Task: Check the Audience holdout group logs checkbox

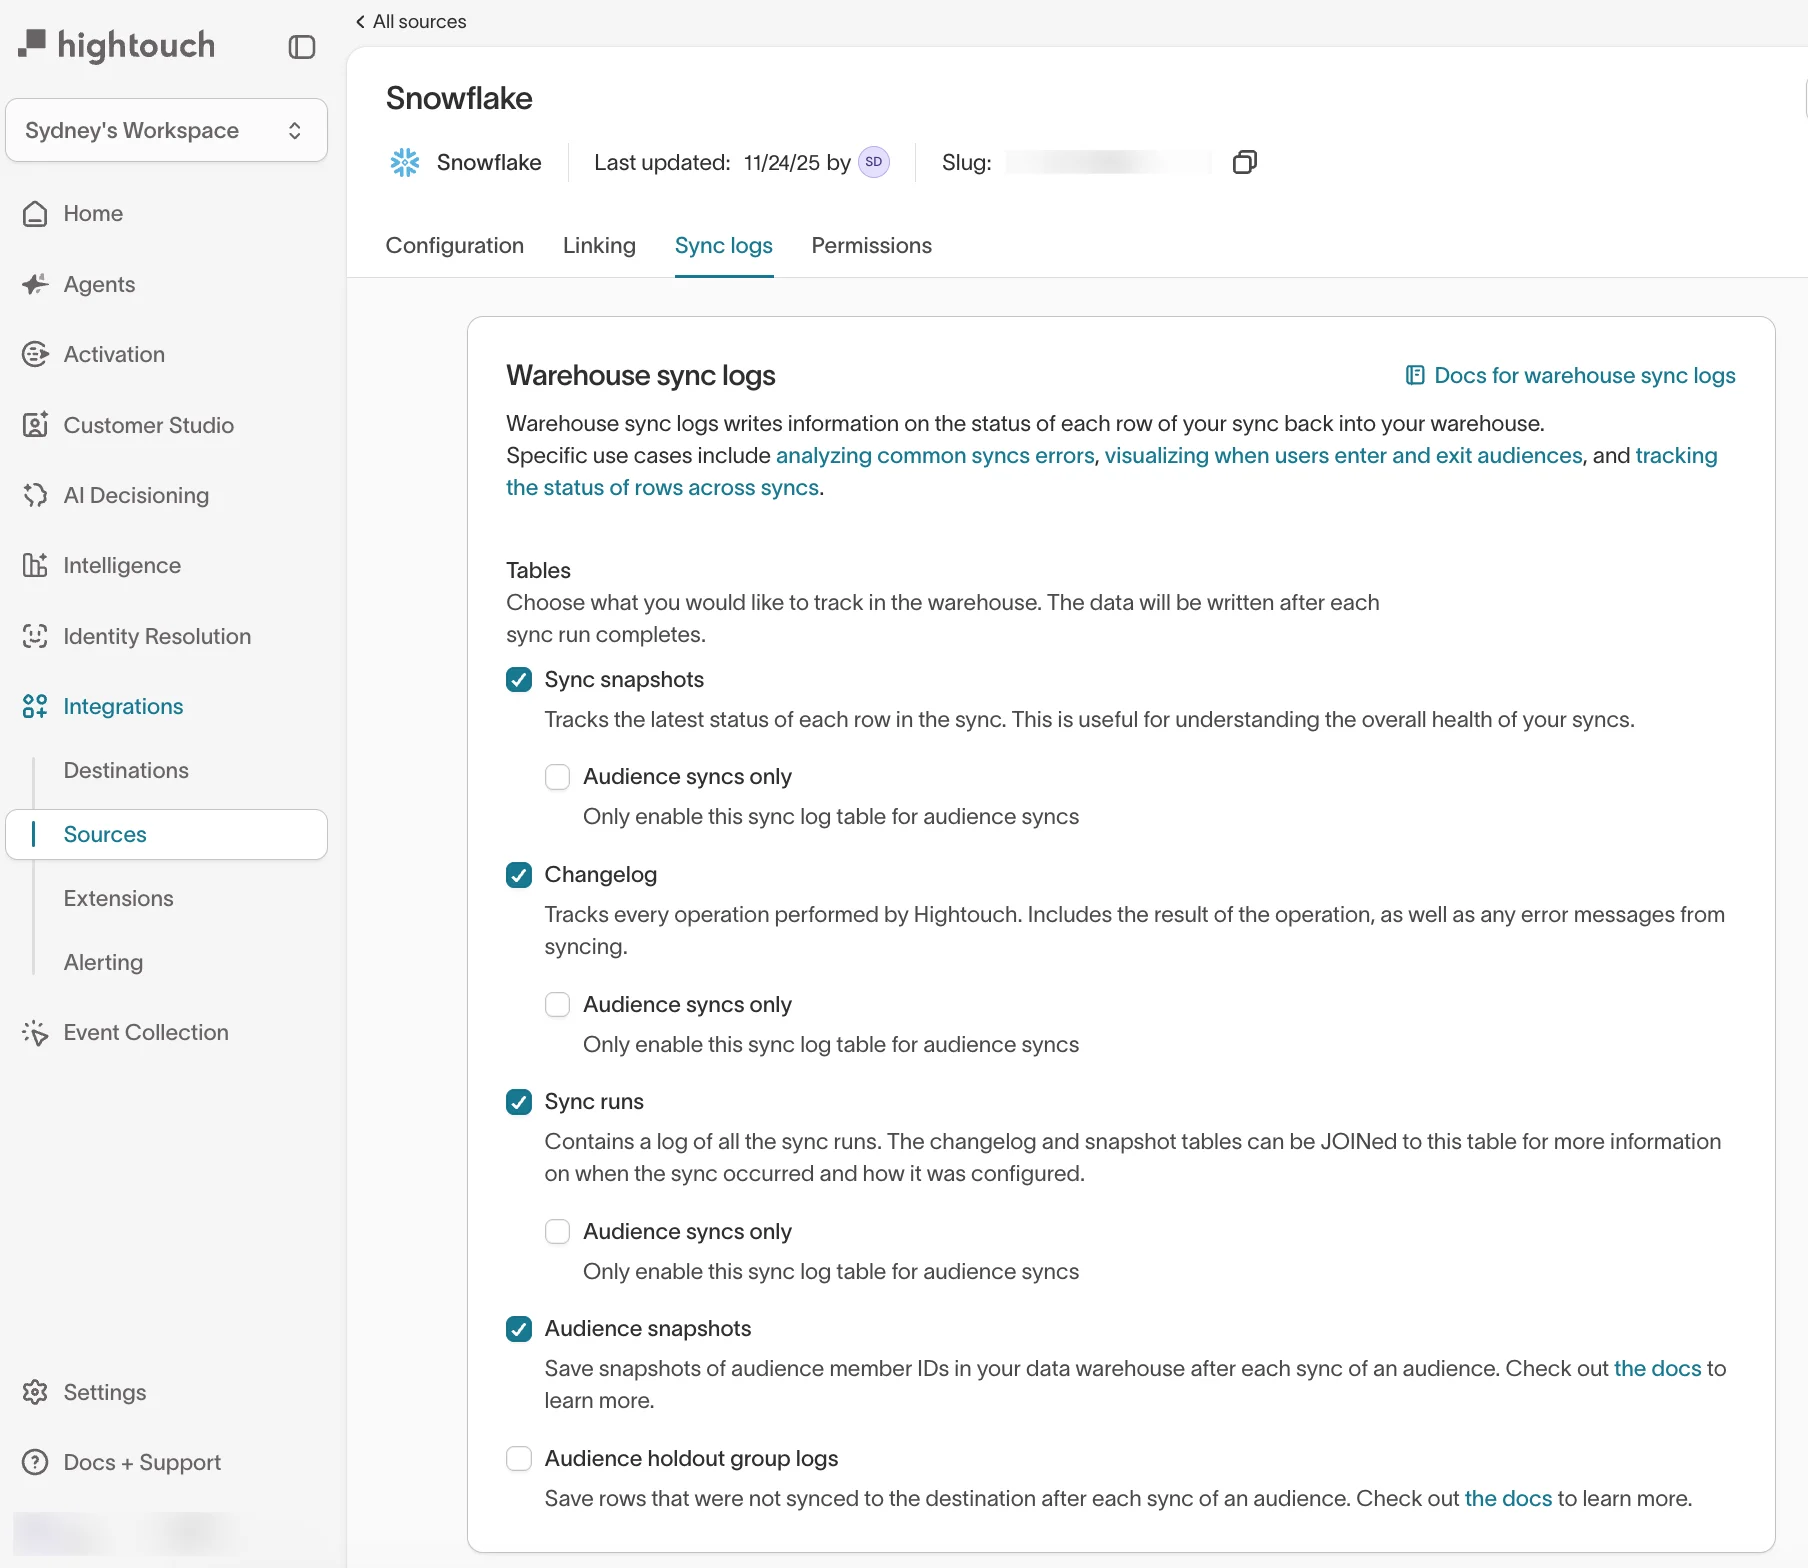Action: coord(519,1459)
